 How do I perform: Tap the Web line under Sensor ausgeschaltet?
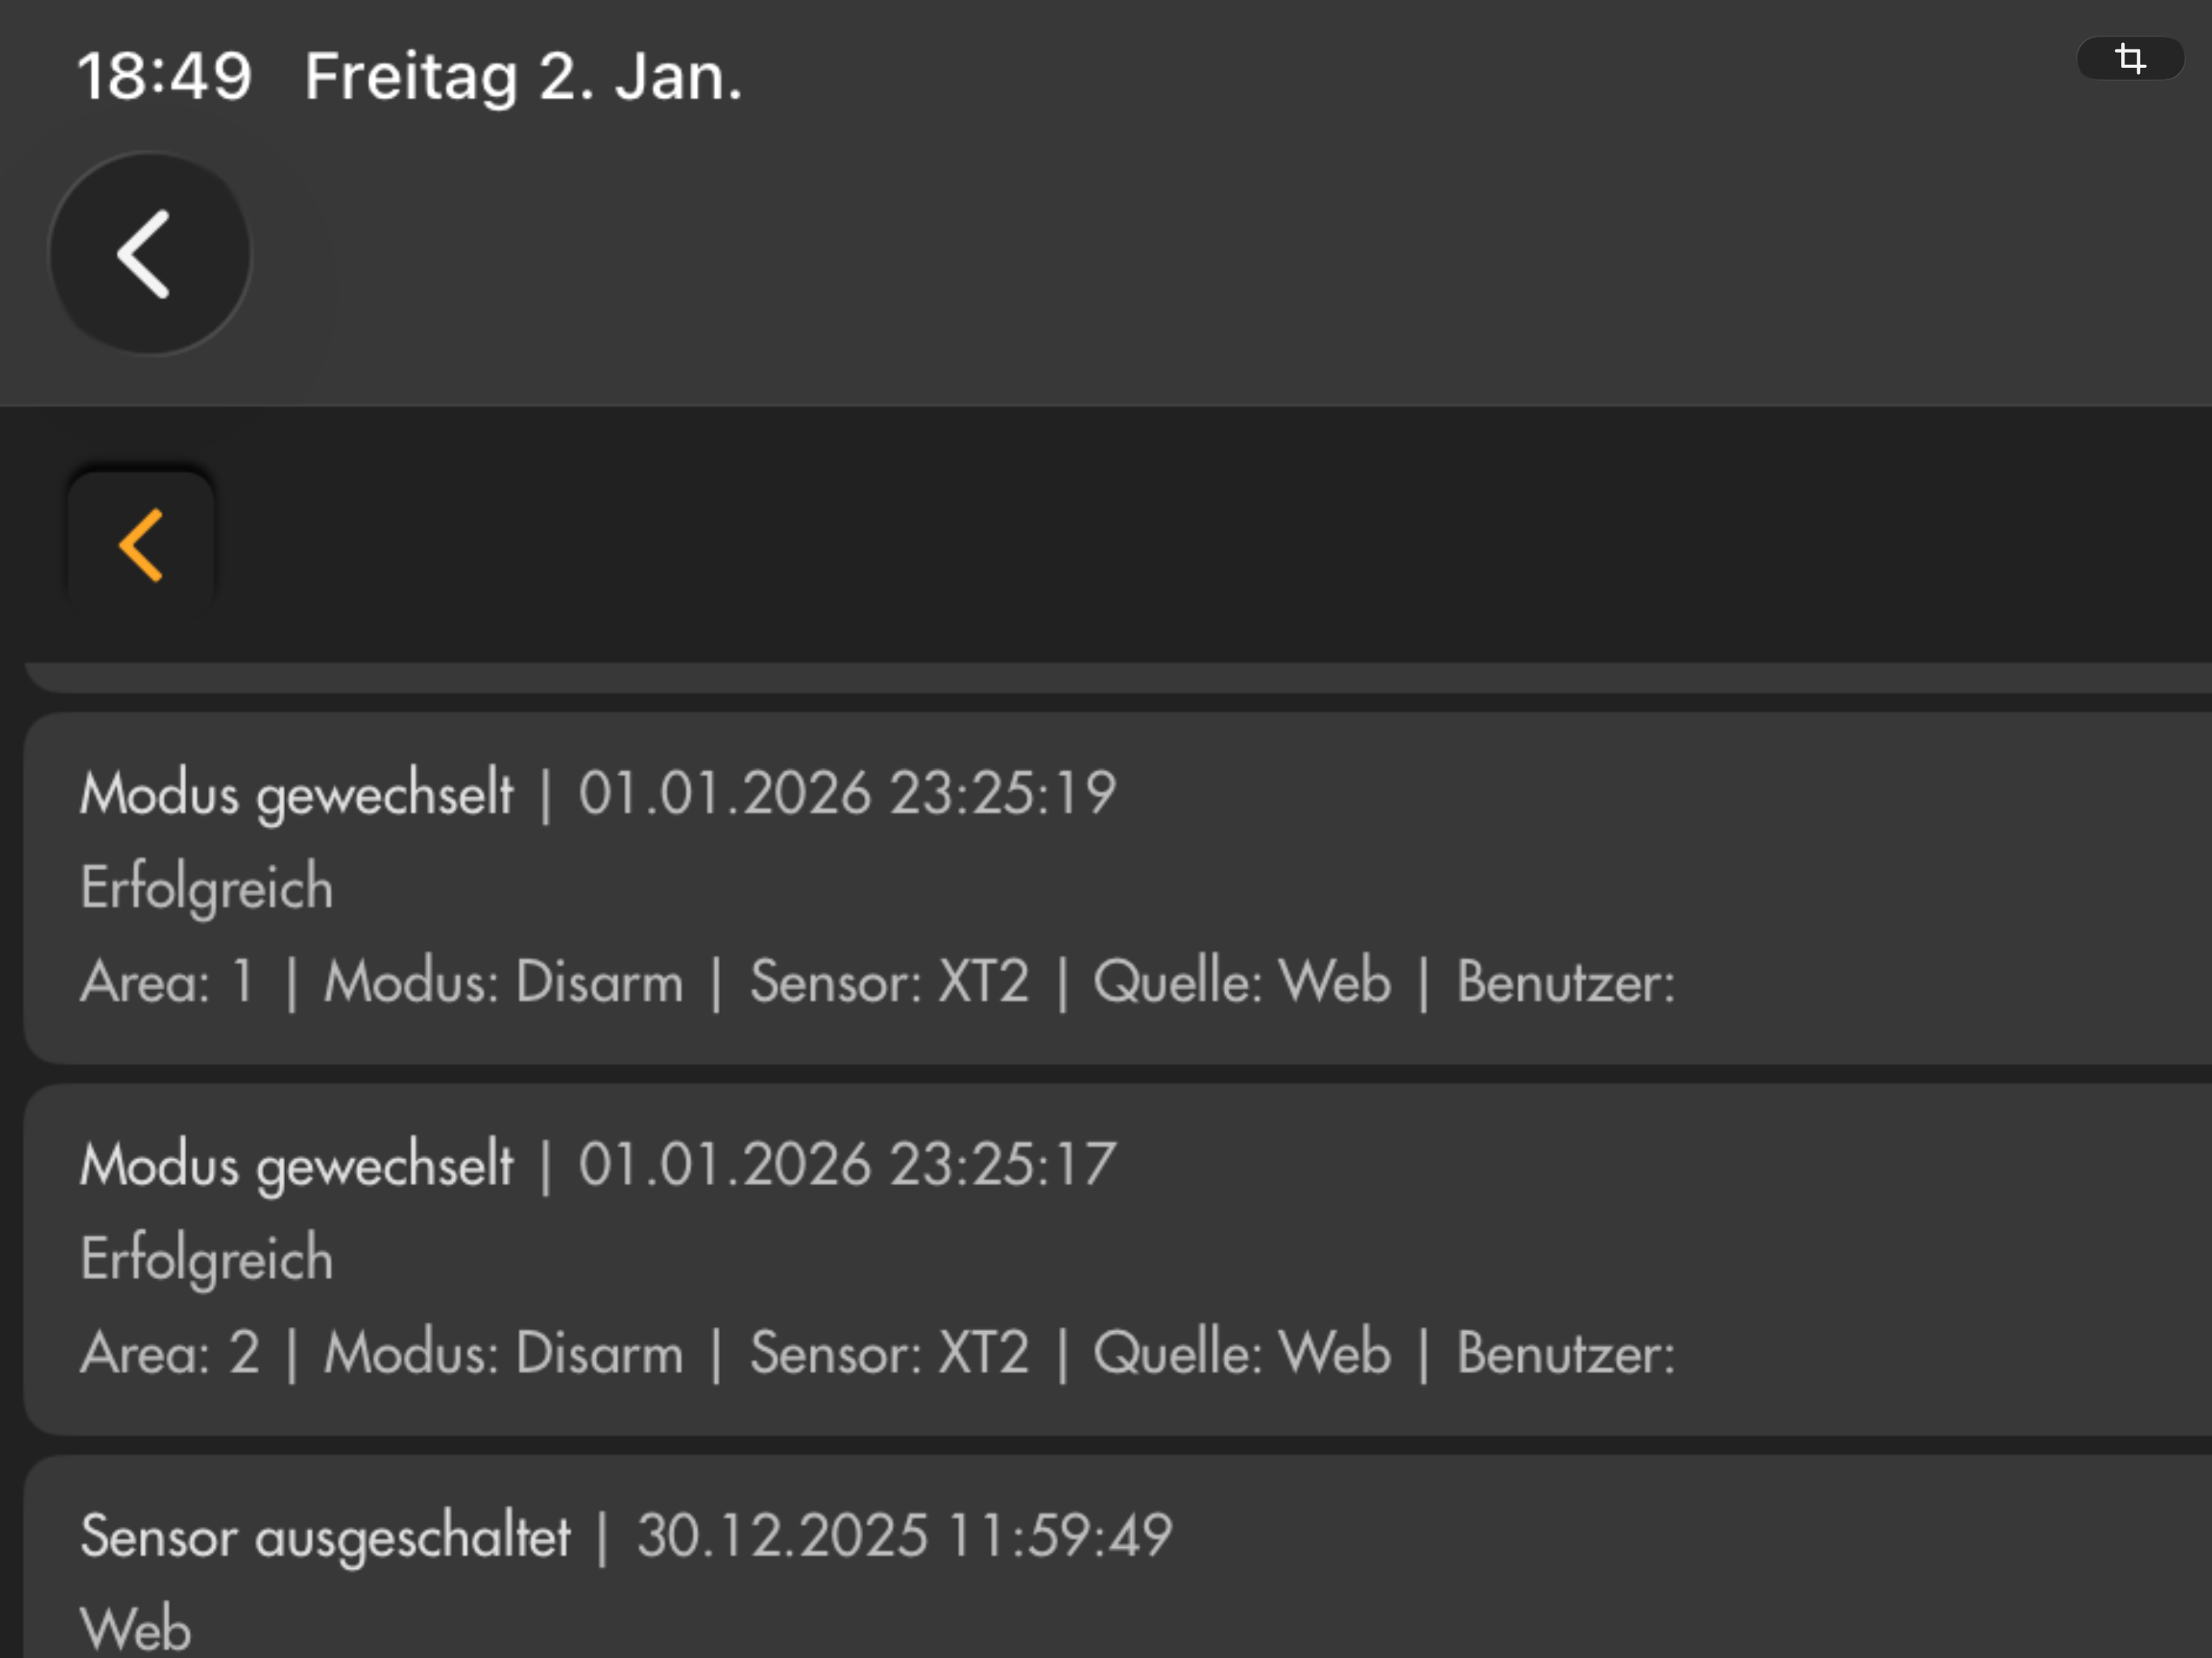point(135,1628)
